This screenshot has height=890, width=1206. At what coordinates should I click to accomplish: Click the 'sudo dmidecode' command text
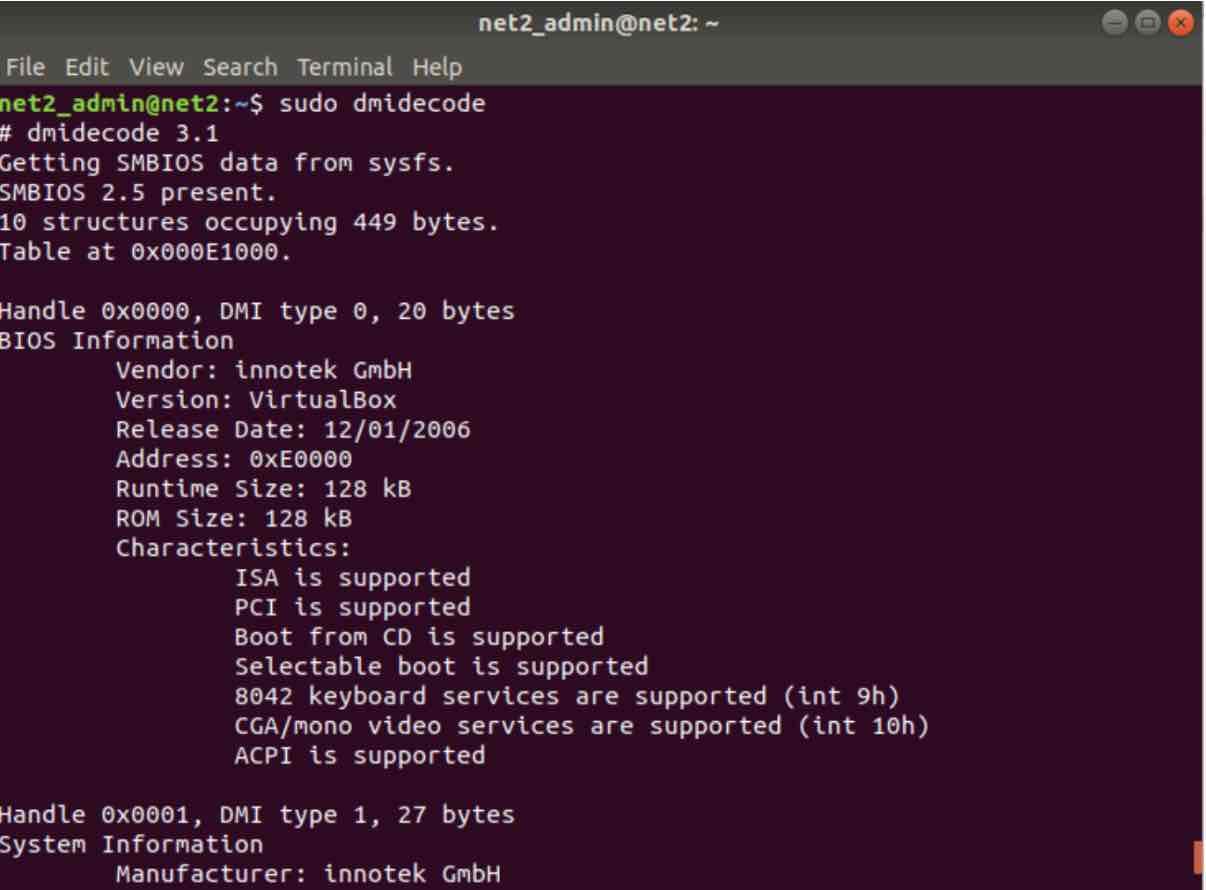coord(382,103)
